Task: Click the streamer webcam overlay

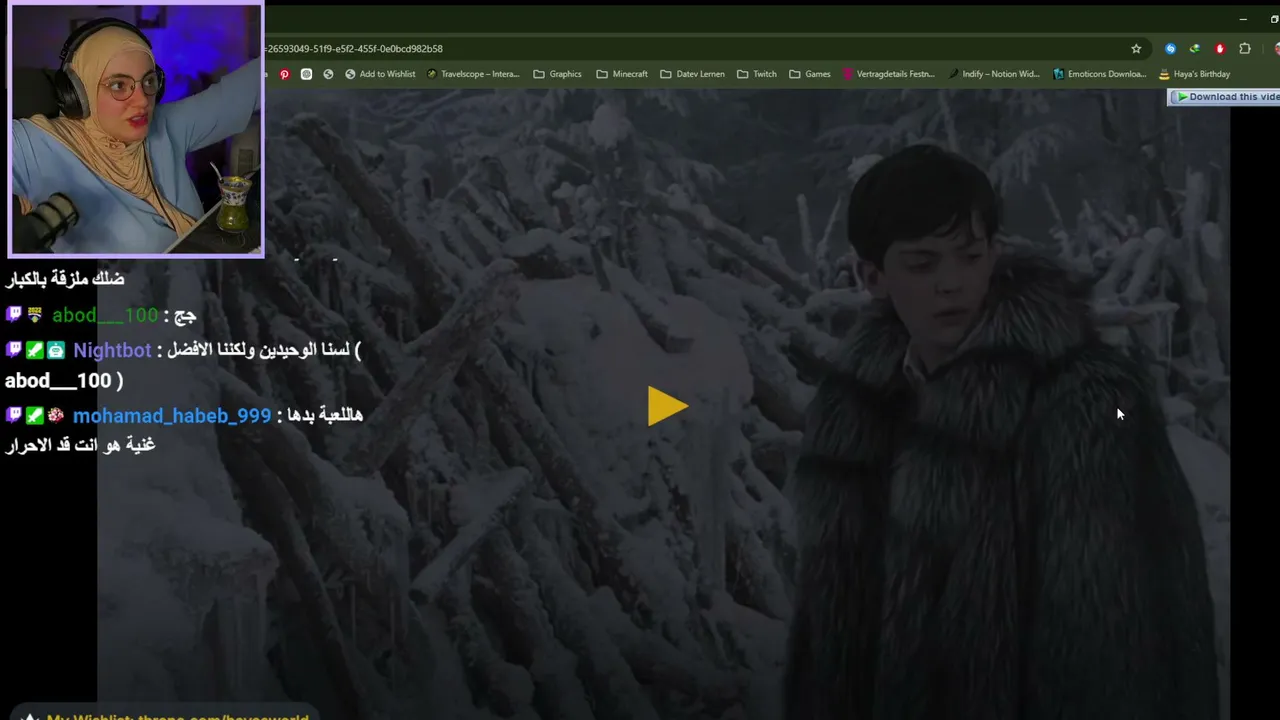Action: coord(135,130)
